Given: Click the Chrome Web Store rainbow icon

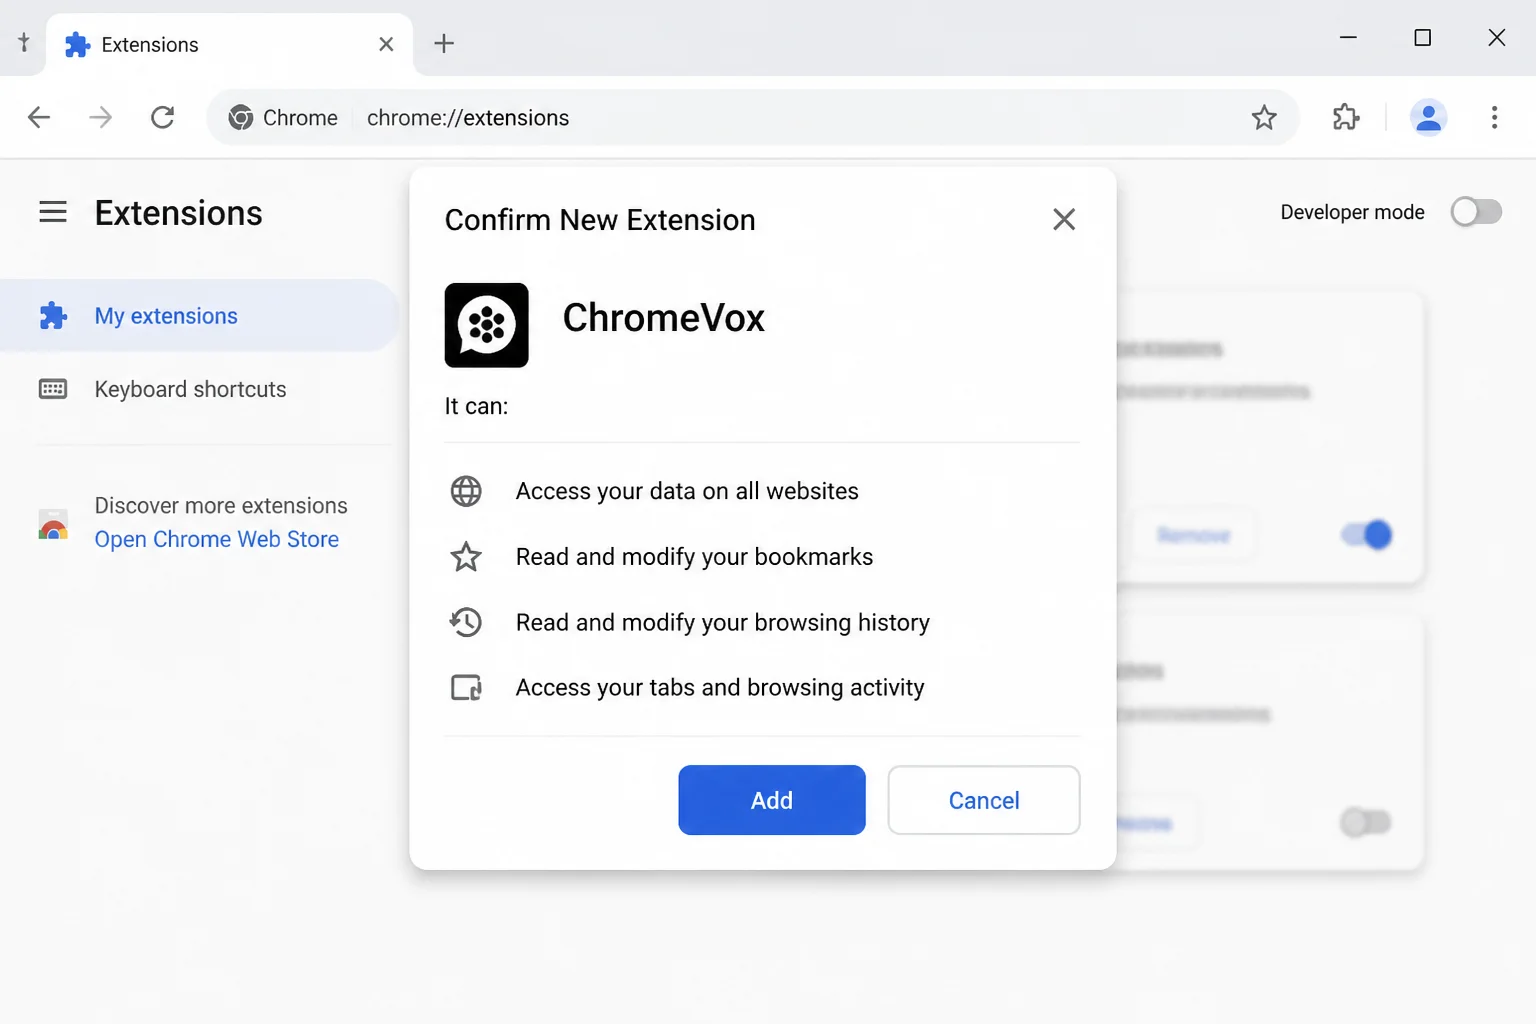Looking at the screenshot, I should (53, 524).
